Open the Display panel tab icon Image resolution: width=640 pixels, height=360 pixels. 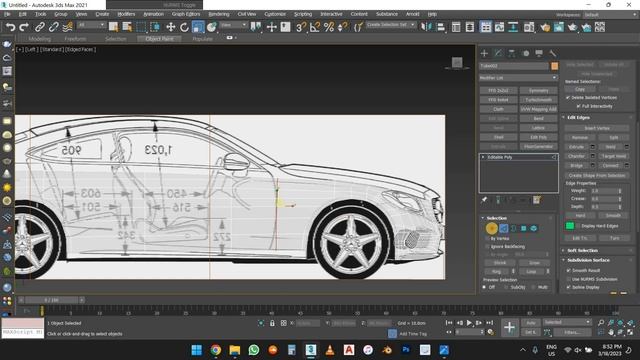tap(539, 53)
